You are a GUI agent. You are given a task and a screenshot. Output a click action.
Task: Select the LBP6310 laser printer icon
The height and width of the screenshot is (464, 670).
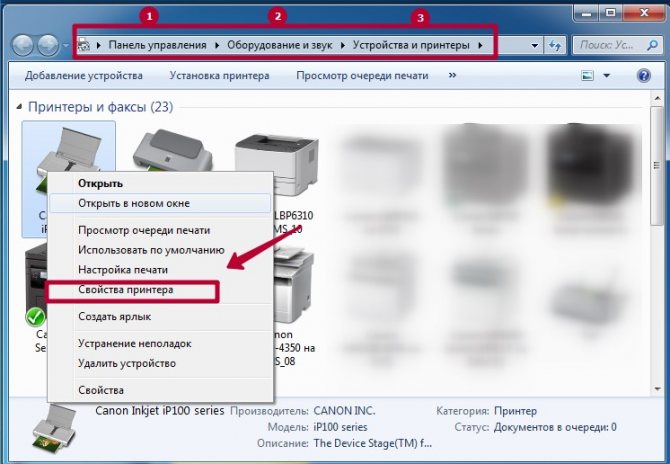(x=276, y=164)
